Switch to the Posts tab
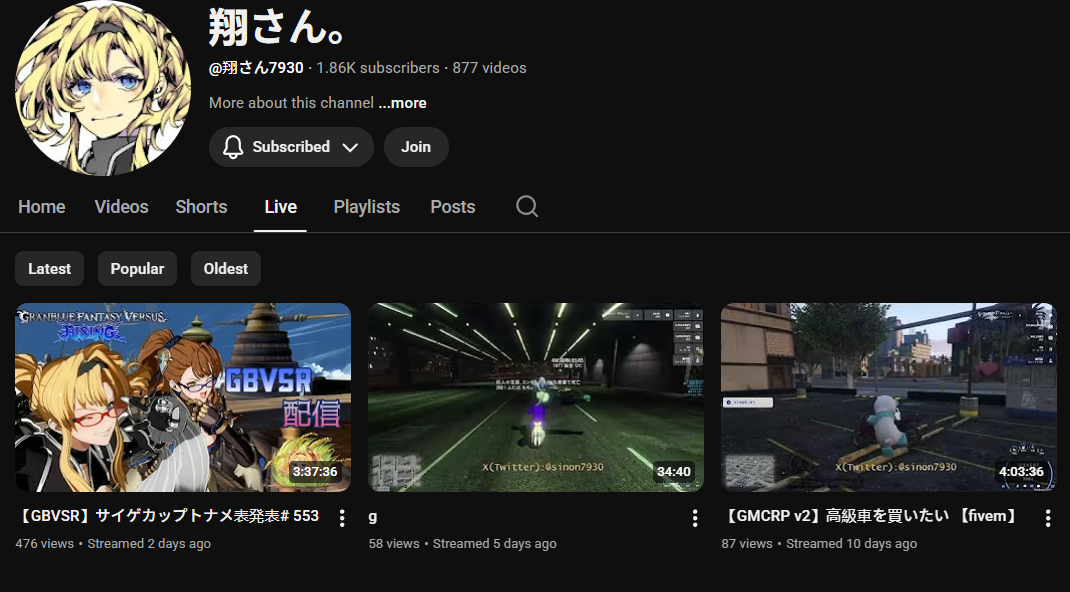Image resolution: width=1070 pixels, height=592 pixels. (x=452, y=207)
